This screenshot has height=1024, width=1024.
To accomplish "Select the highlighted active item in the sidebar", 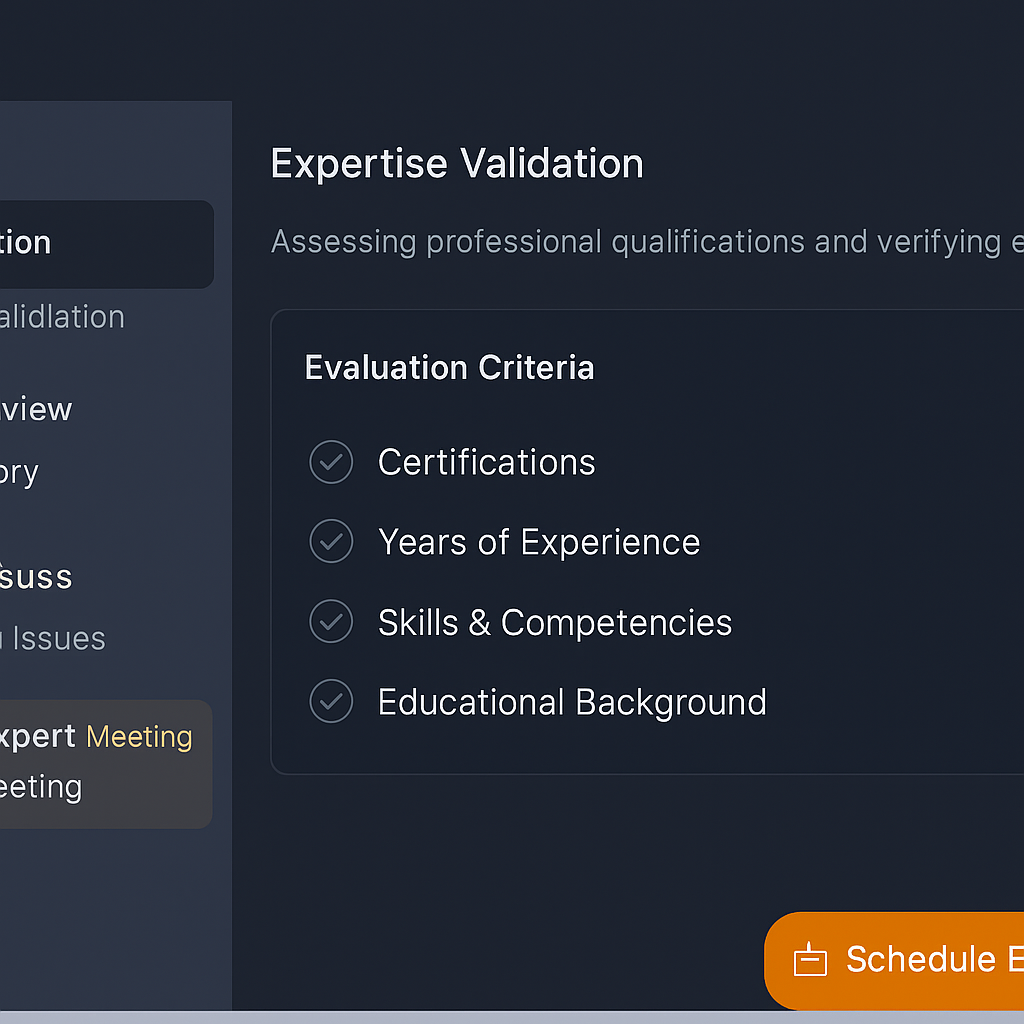I will (x=100, y=243).
